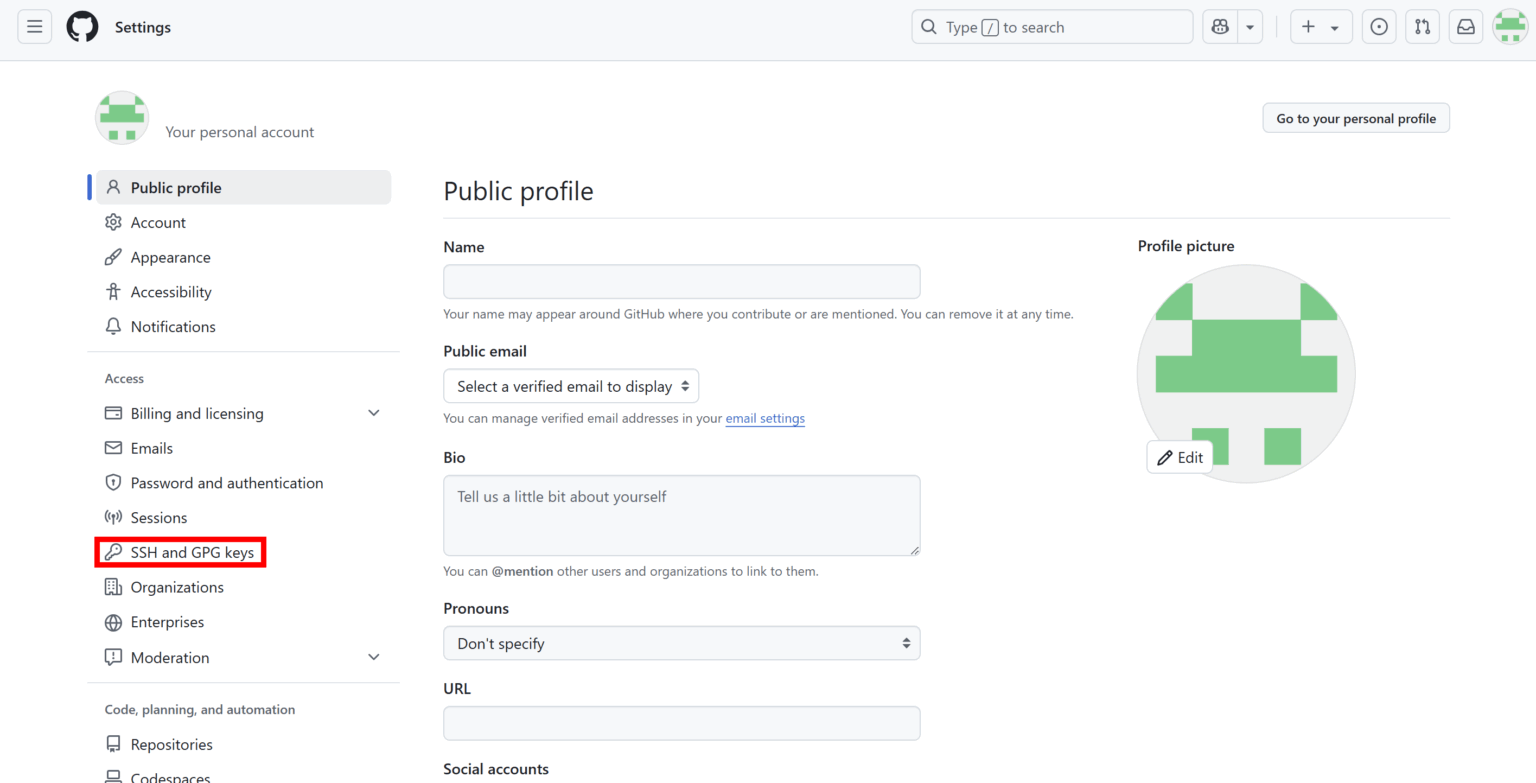Click Go to your personal profile
This screenshot has width=1536, height=783.
pos(1355,118)
